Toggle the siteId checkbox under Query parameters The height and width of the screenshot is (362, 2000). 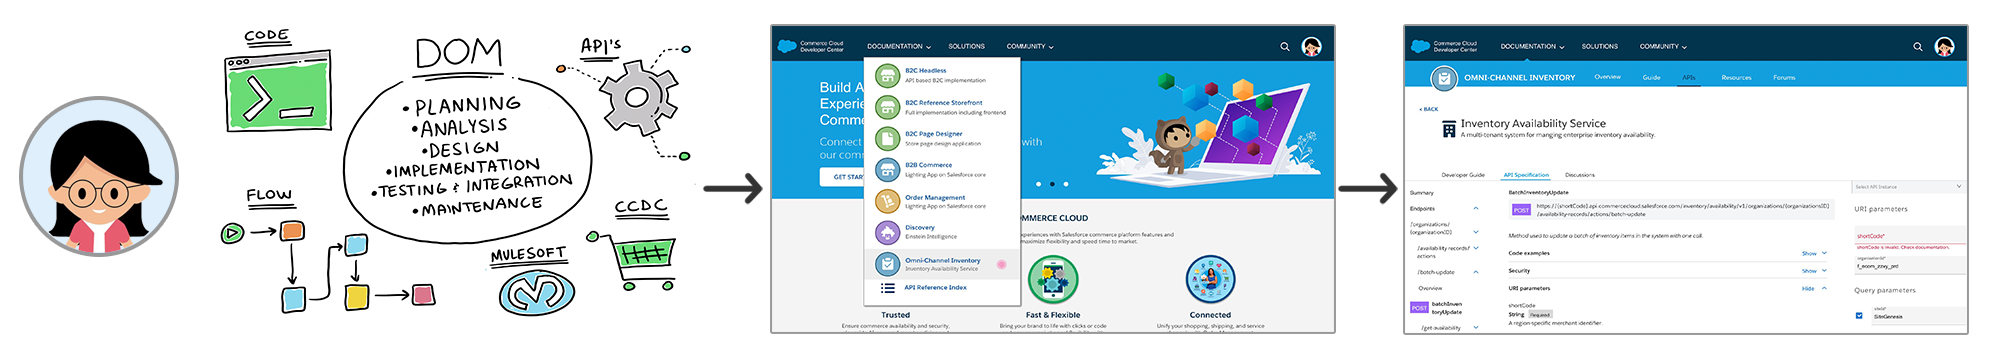click(x=1859, y=316)
